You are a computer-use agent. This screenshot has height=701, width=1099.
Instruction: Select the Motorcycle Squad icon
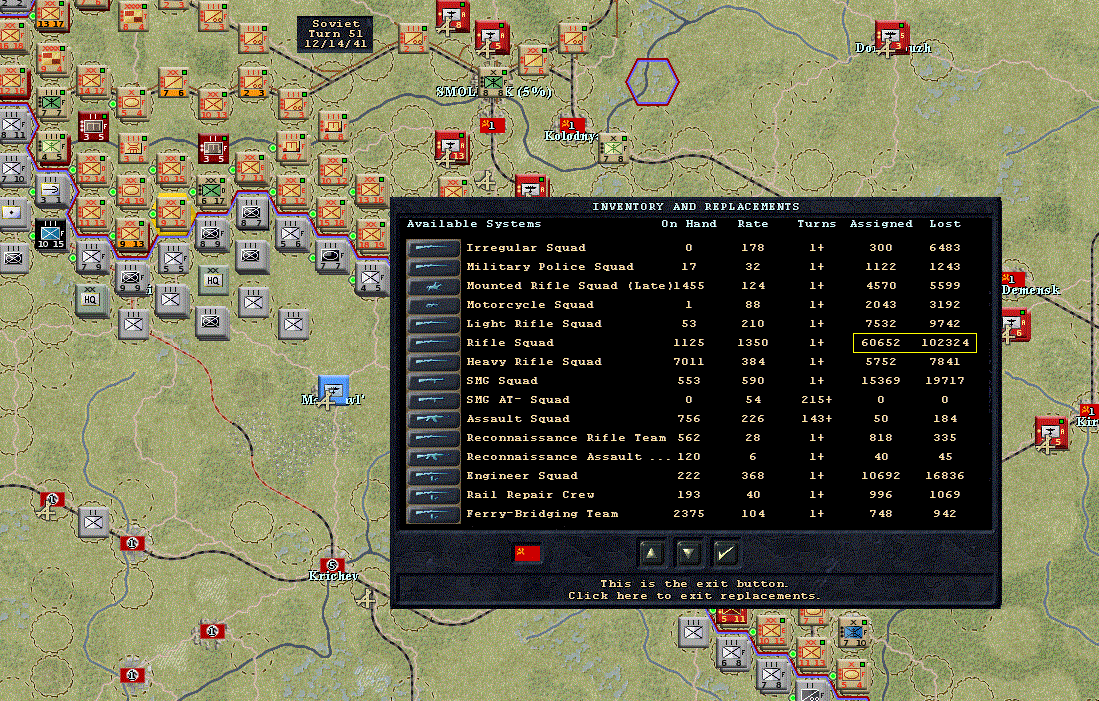point(433,305)
